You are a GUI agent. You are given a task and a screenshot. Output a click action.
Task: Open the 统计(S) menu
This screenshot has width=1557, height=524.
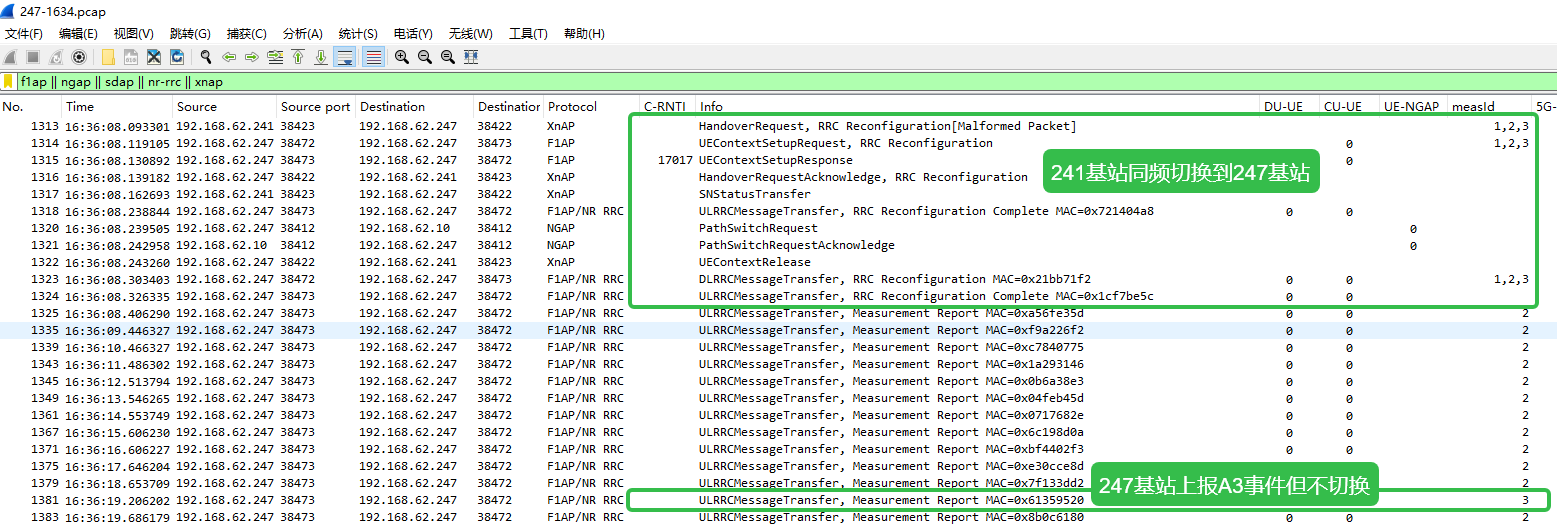357,33
